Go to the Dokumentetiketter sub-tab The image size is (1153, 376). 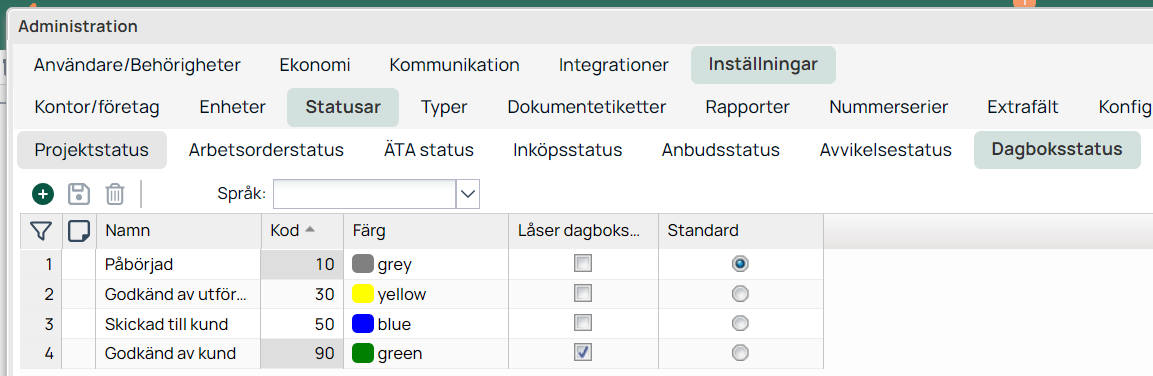point(587,107)
